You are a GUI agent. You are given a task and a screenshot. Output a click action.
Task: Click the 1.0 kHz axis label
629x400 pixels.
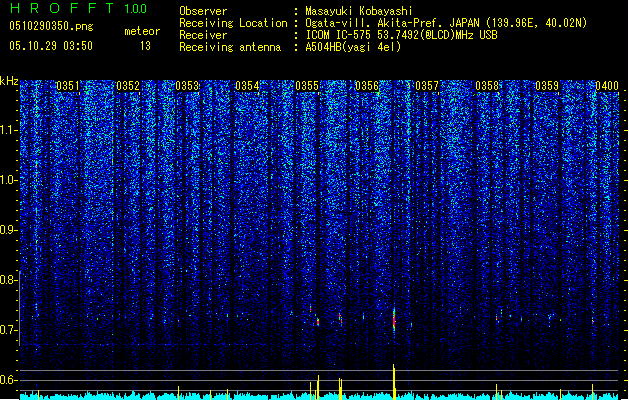point(8,180)
